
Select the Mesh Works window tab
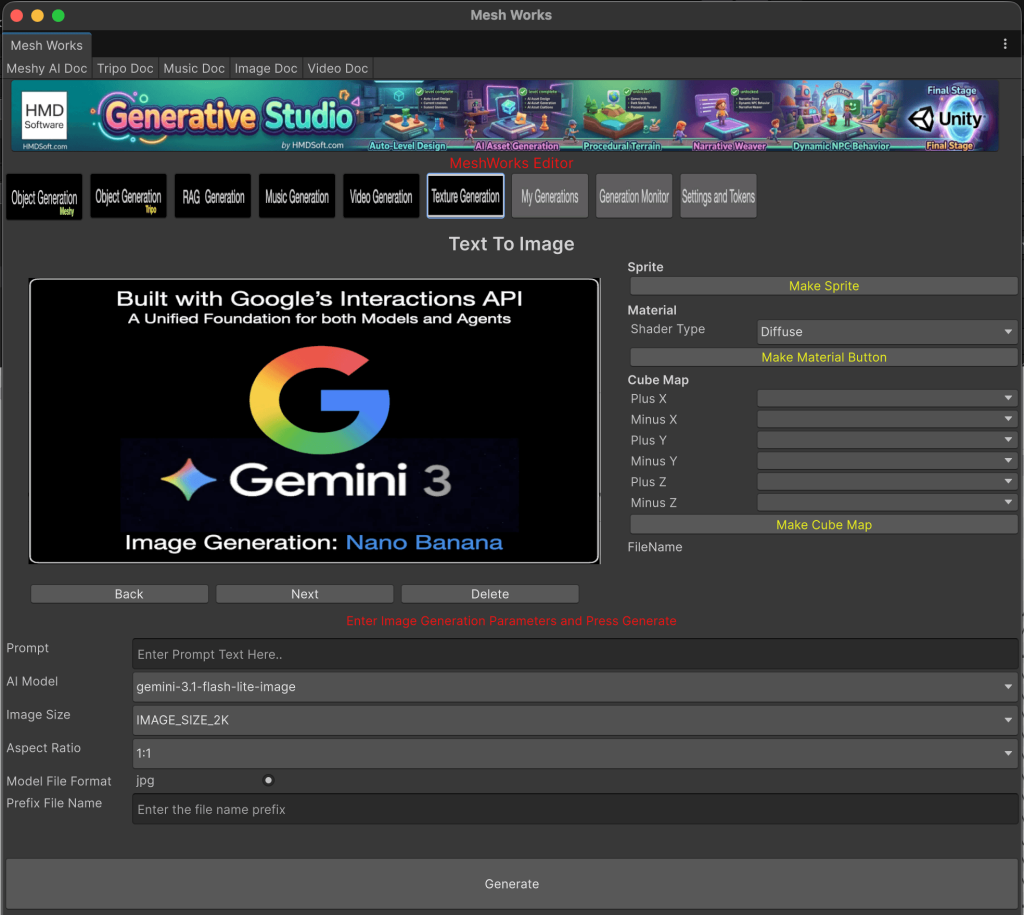(47, 45)
